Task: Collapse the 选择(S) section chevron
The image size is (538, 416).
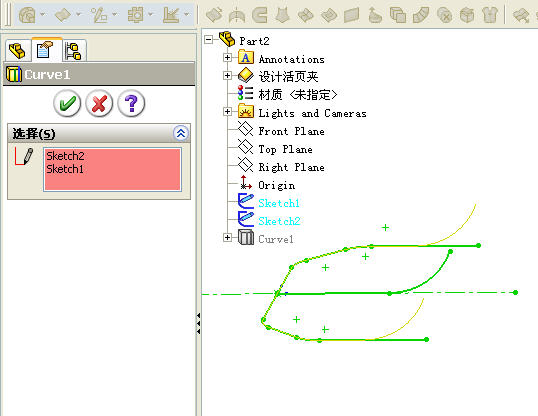Action: [181, 133]
